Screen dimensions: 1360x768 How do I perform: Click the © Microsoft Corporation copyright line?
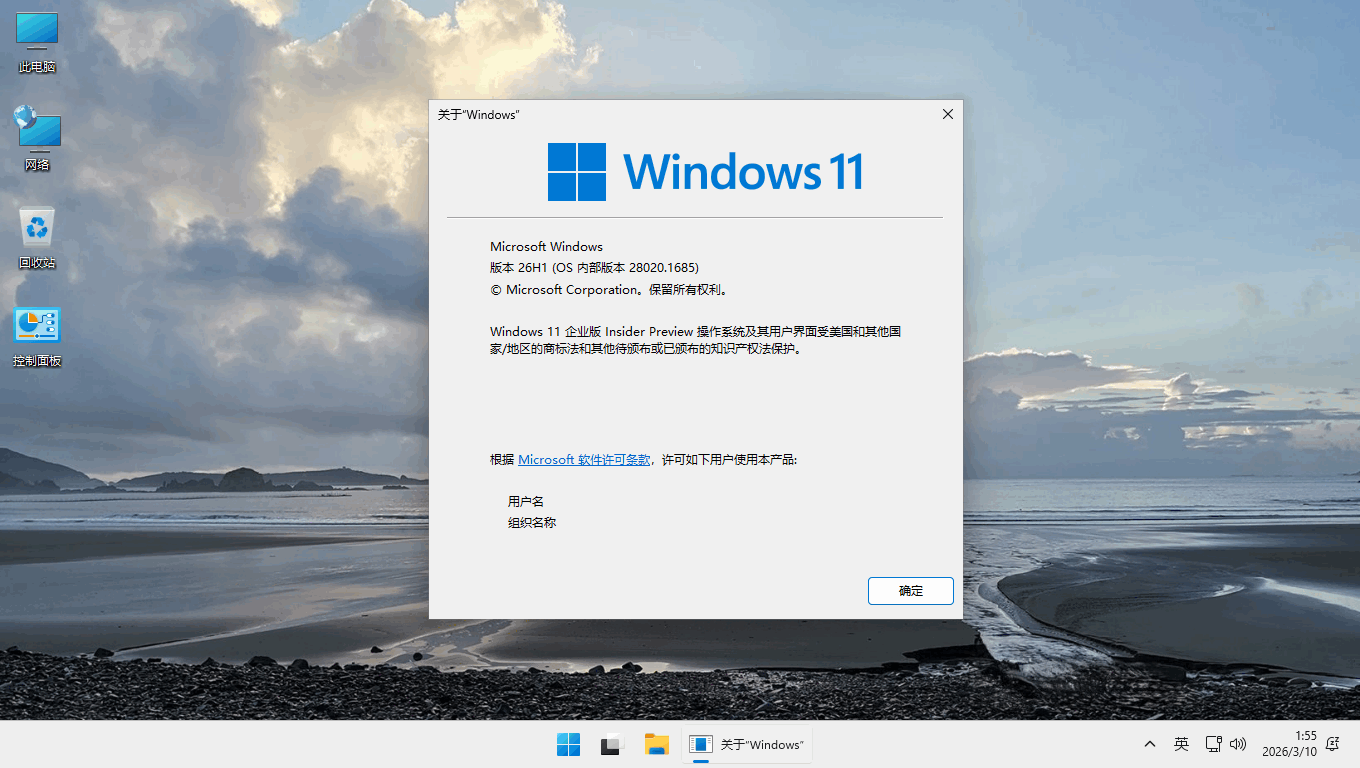(x=610, y=290)
